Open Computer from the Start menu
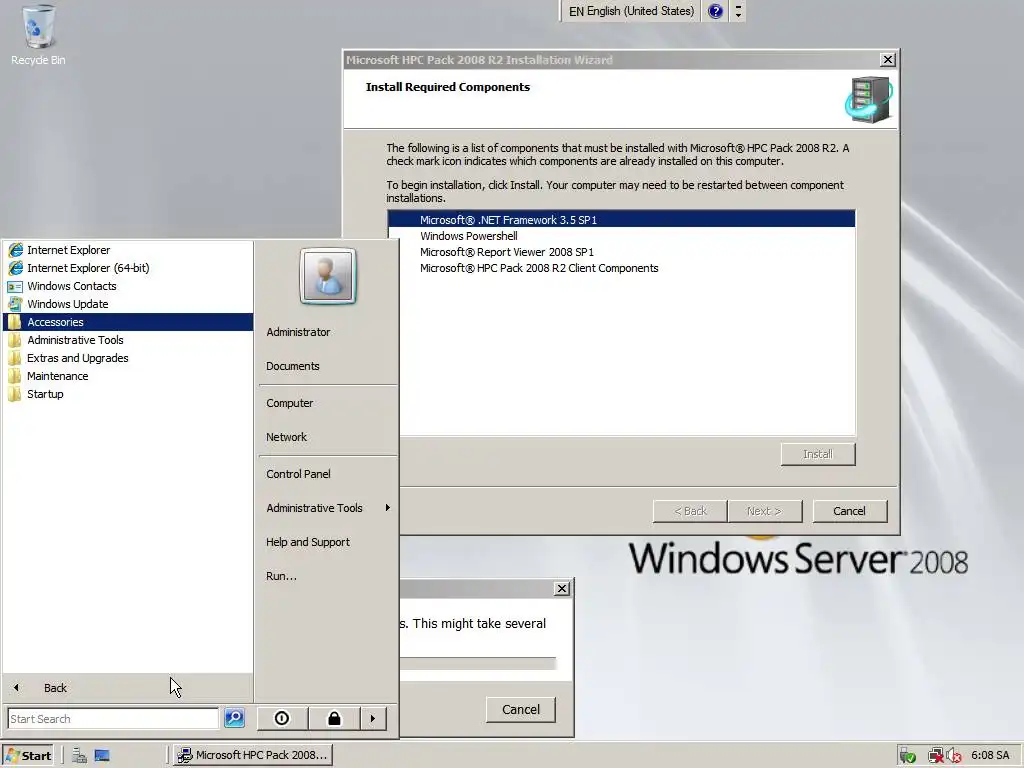The width and height of the screenshot is (1024, 768). pyautogui.click(x=289, y=403)
